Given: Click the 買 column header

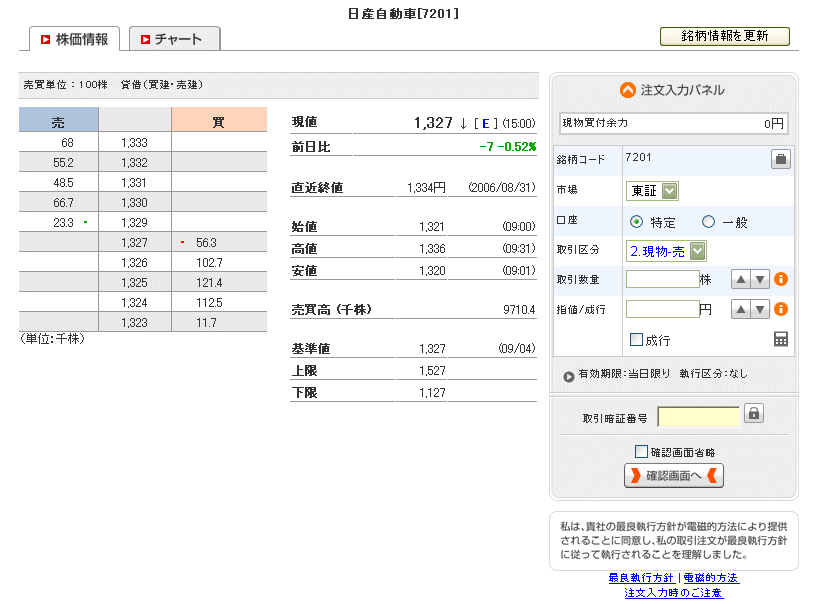Looking at the screenshot, I should 219,120.
